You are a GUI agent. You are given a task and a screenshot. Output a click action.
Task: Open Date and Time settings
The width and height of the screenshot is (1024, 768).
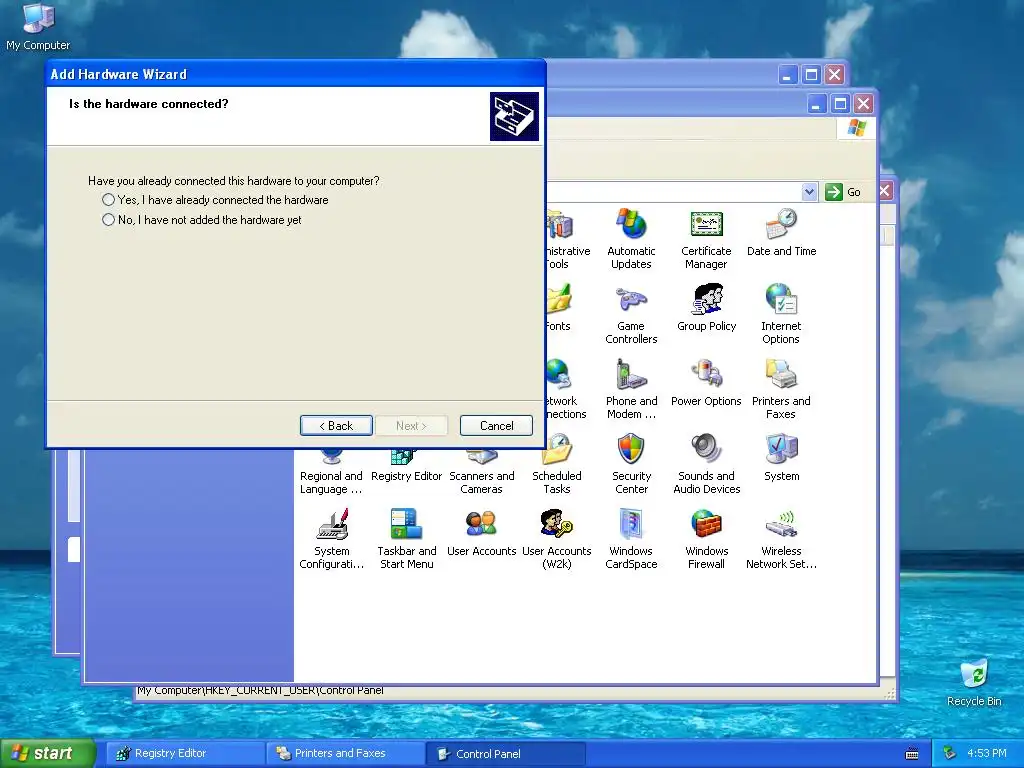[x=781, y=232]
